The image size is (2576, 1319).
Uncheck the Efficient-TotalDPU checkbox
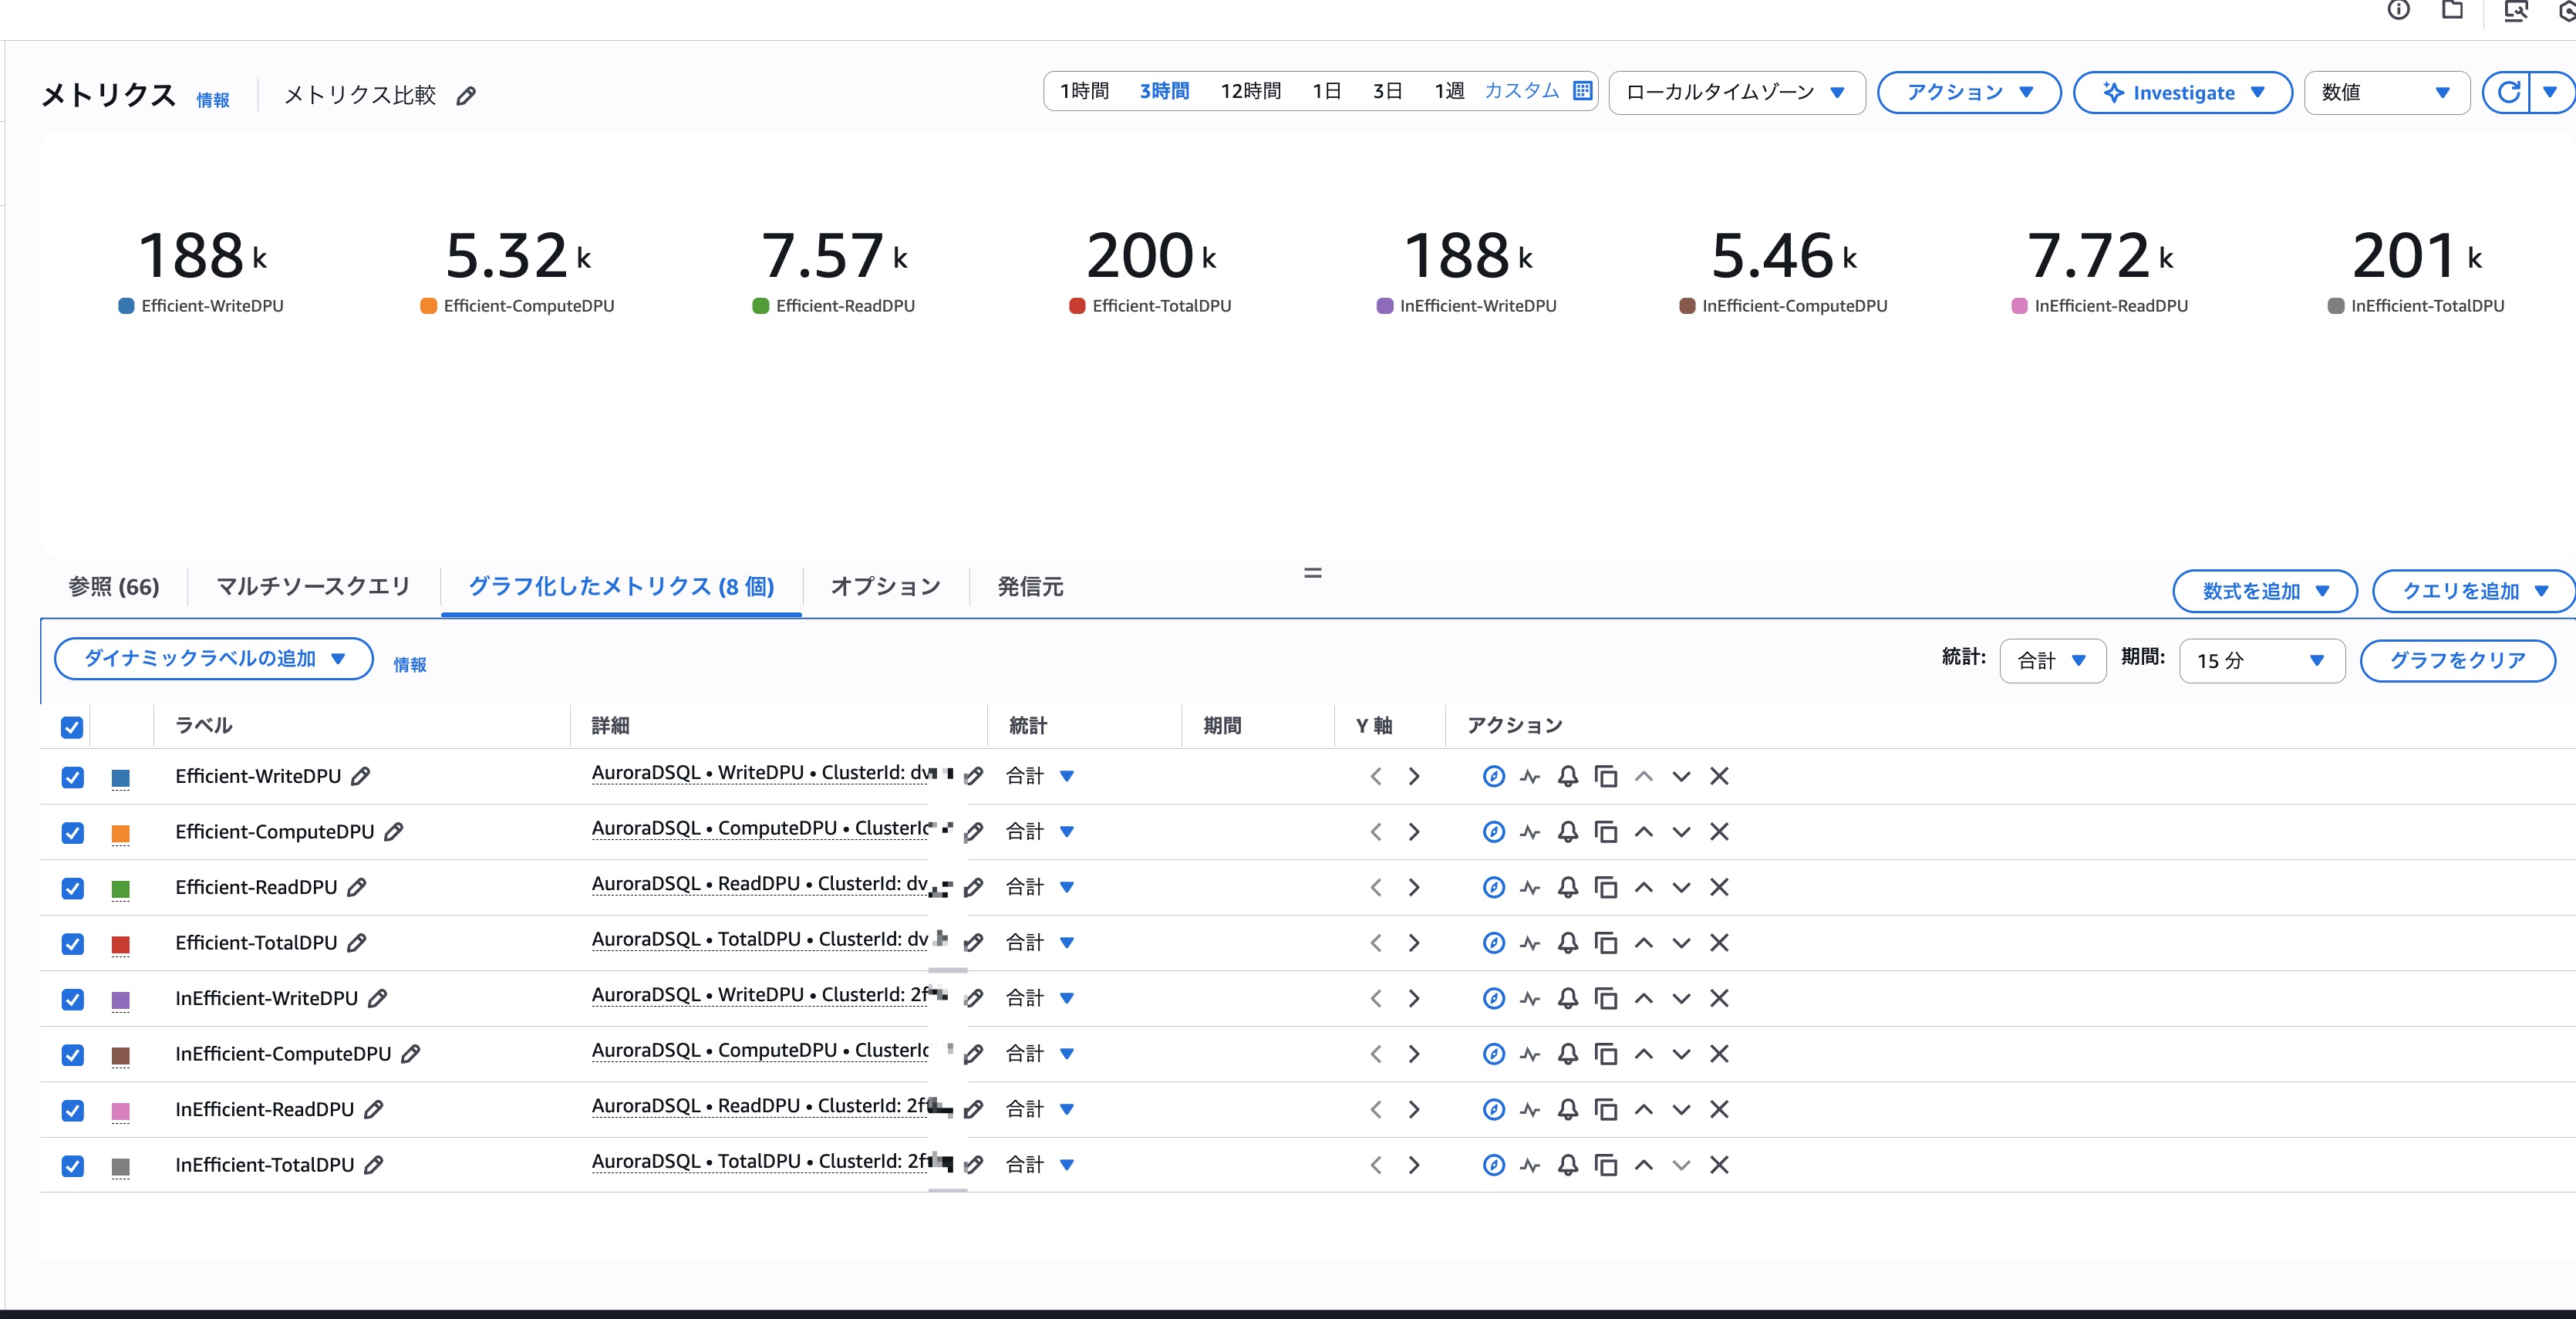[72, 943]
